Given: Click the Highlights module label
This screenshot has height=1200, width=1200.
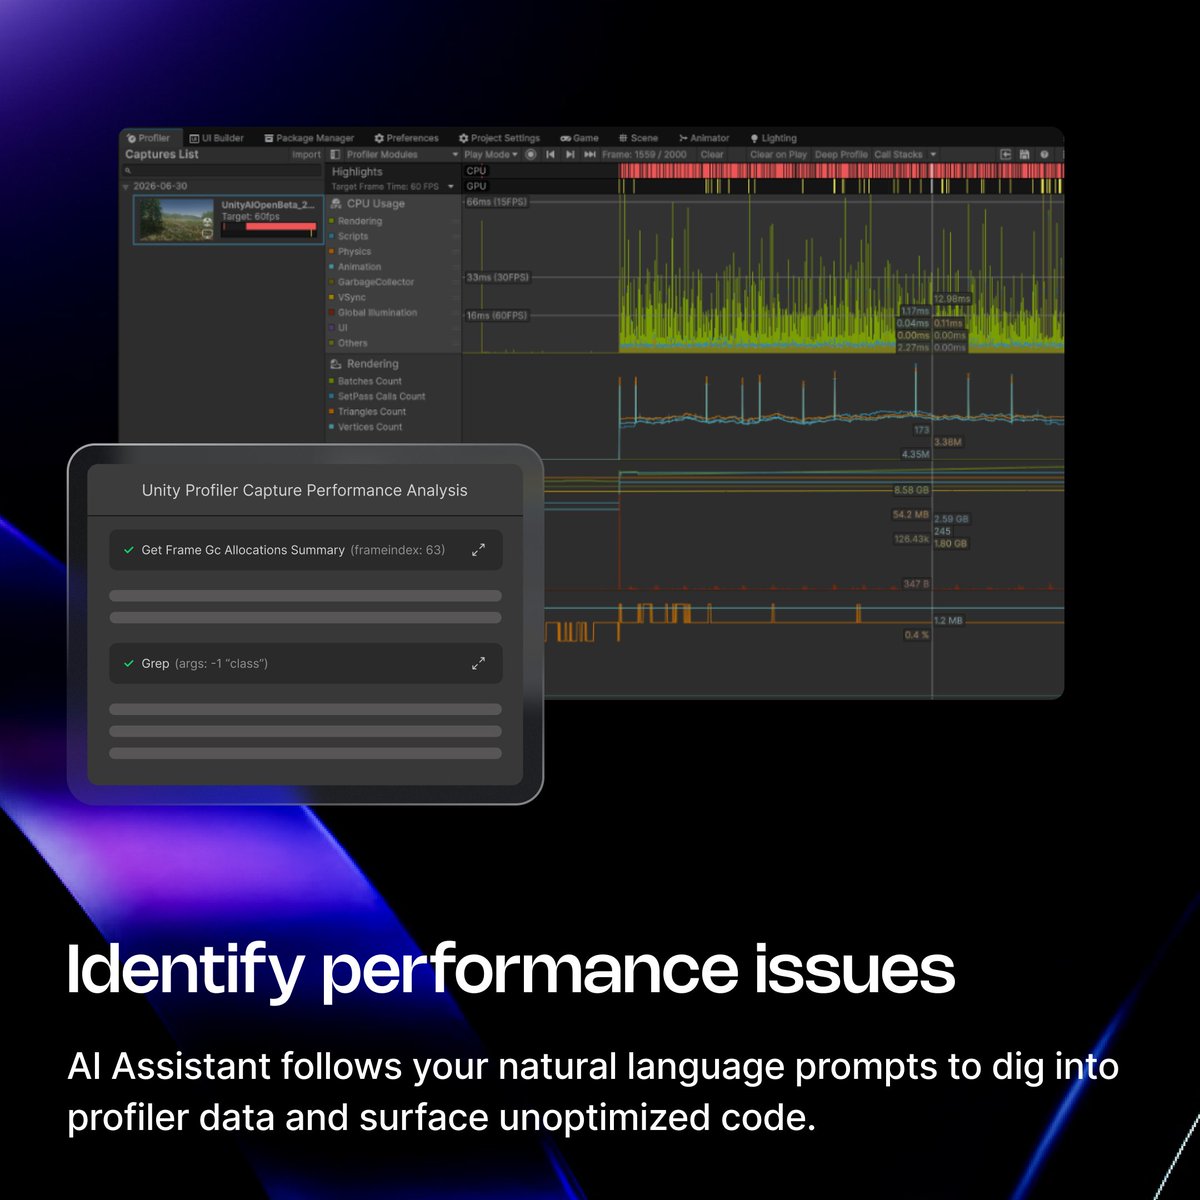Looking at the screenshot, I should (357, 172).
